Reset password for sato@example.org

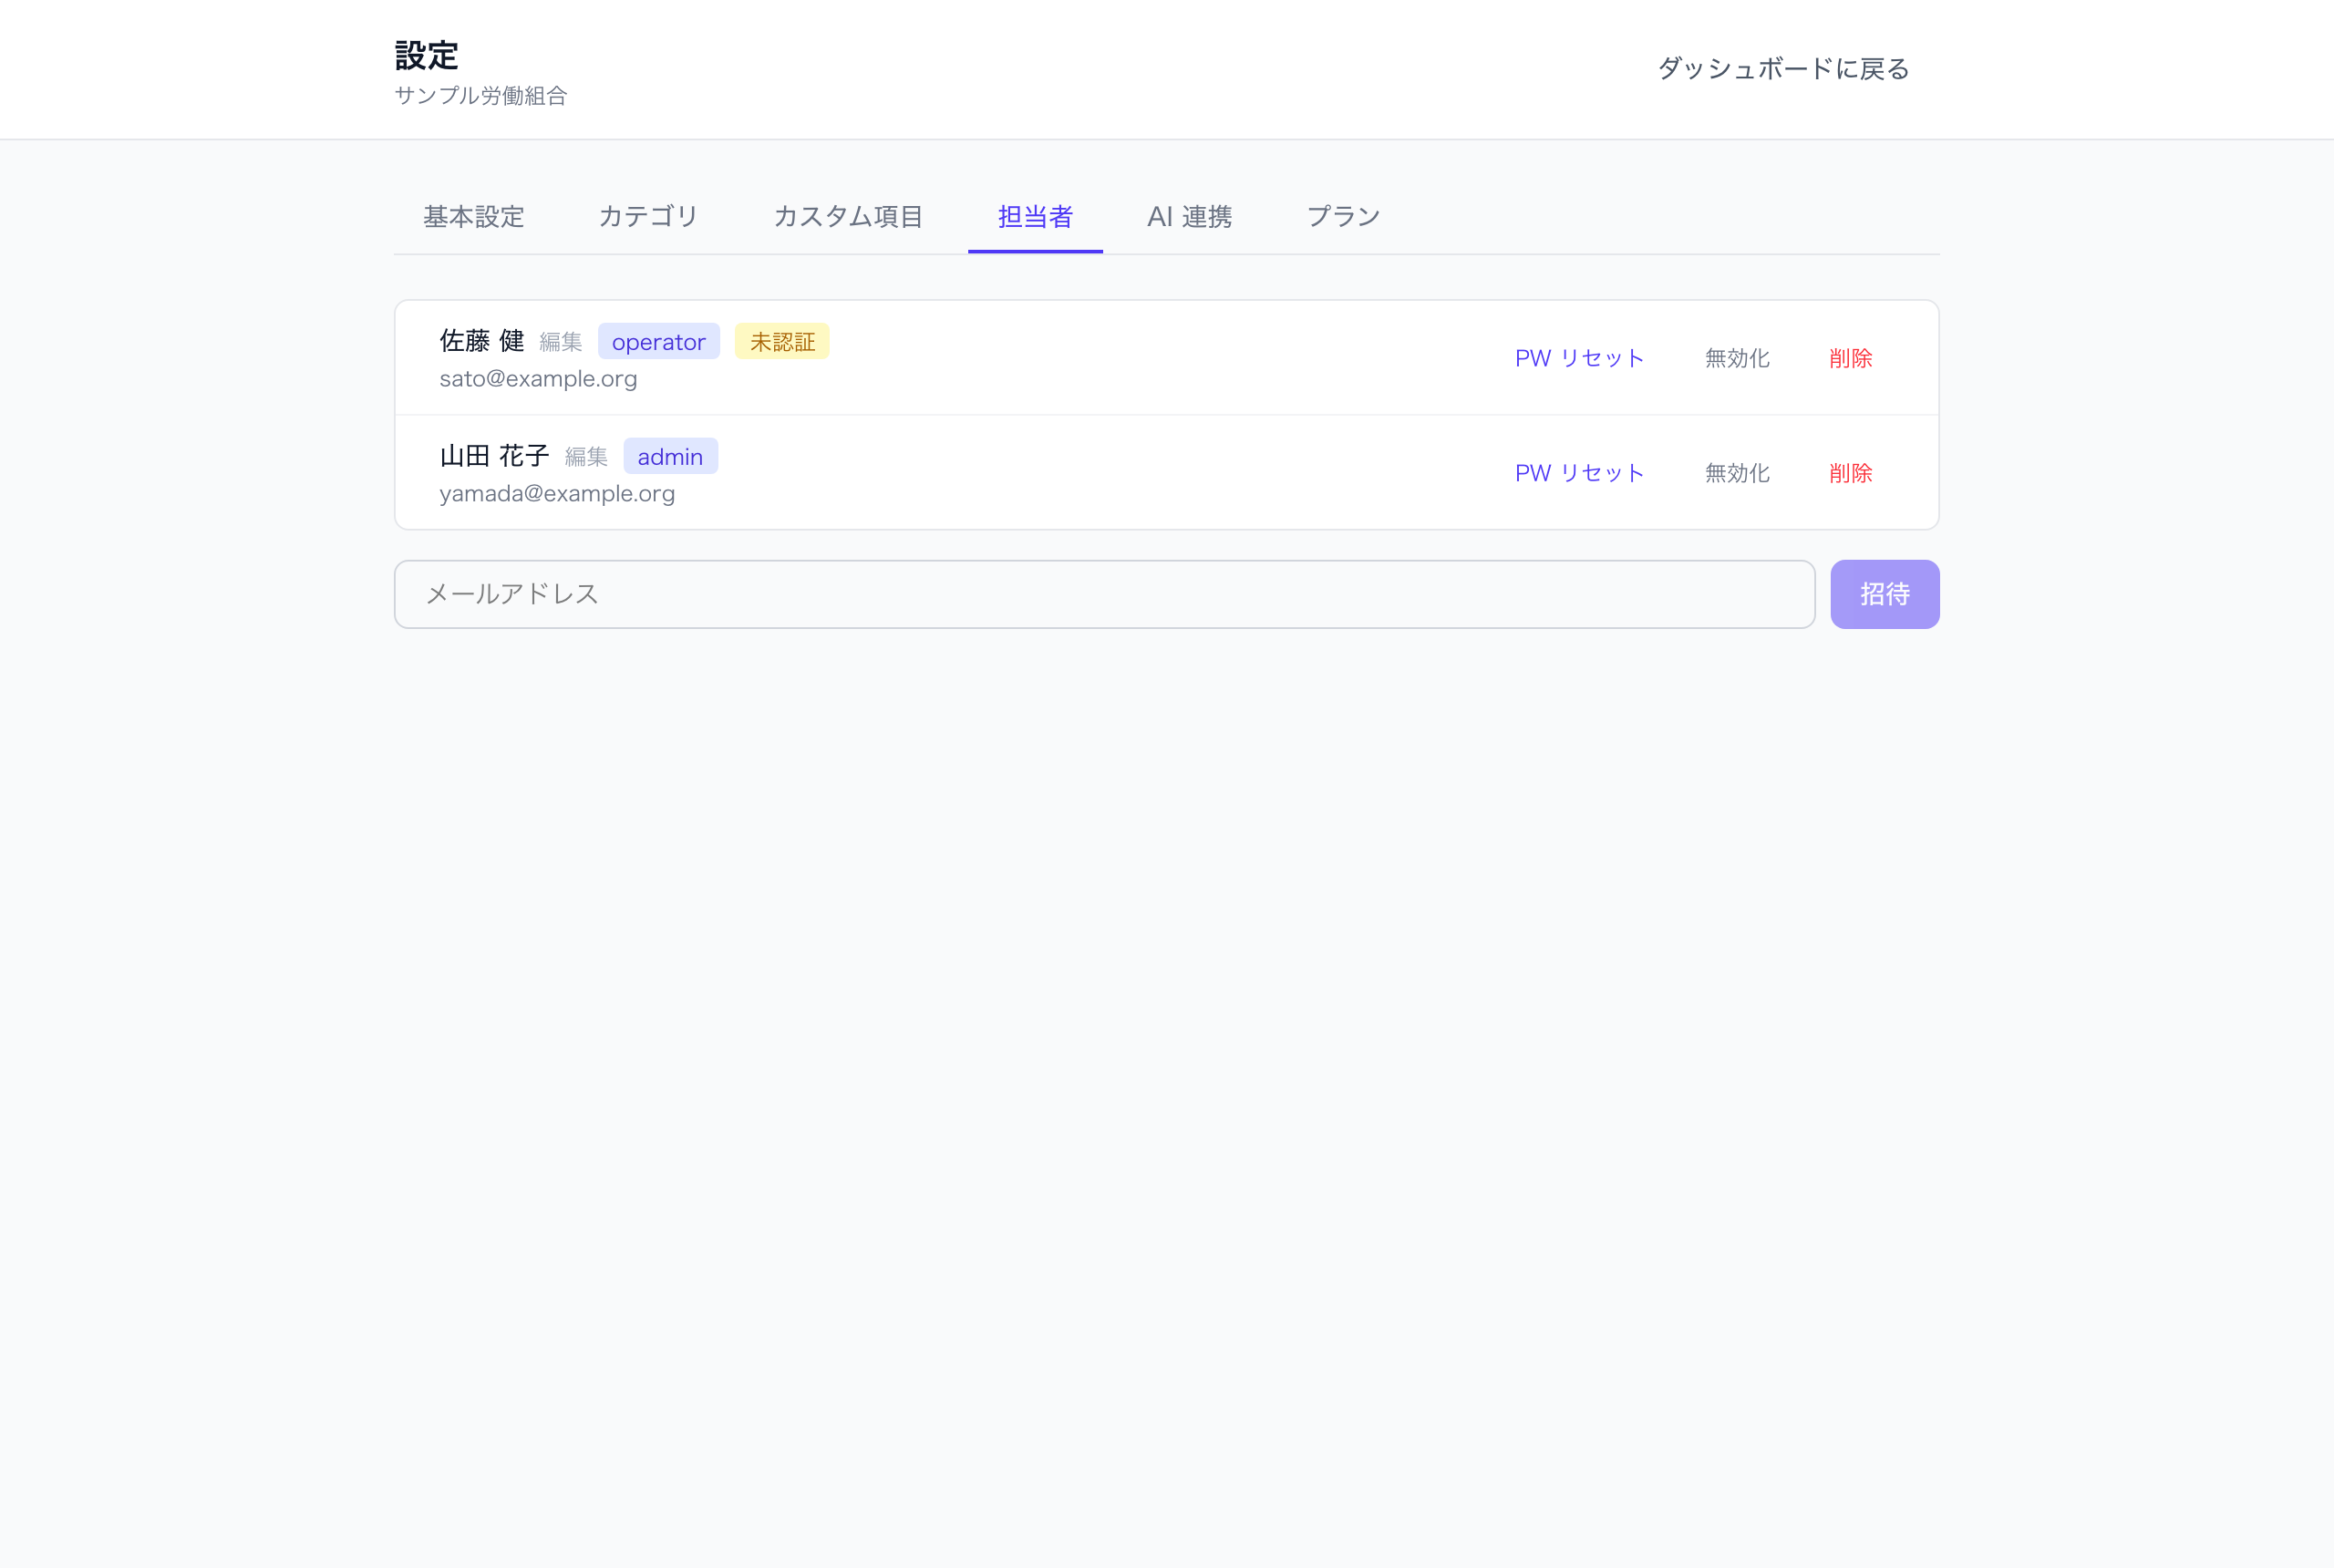tap(1579, 358)
